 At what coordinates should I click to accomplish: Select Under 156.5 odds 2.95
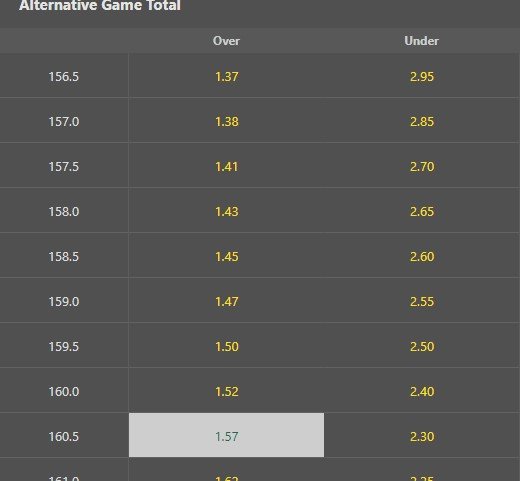coord(422,76)
